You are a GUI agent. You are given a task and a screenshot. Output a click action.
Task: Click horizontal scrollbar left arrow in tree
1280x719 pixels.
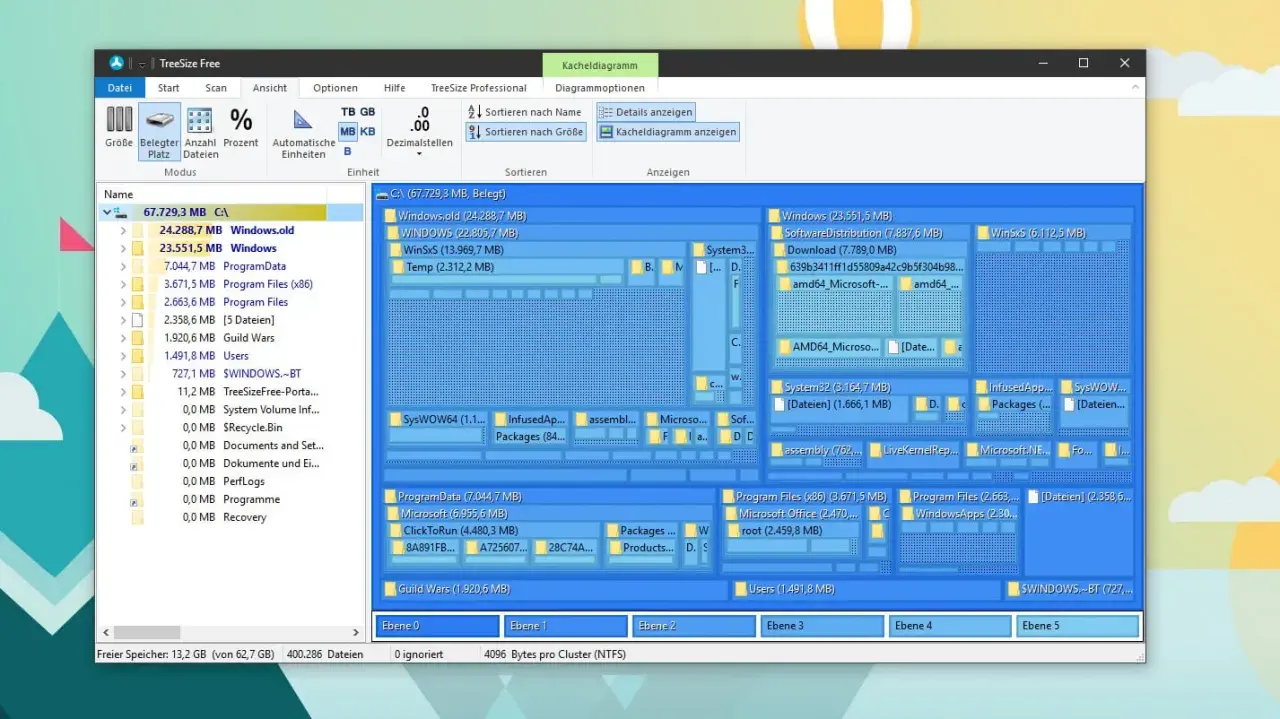coord(104,633)
